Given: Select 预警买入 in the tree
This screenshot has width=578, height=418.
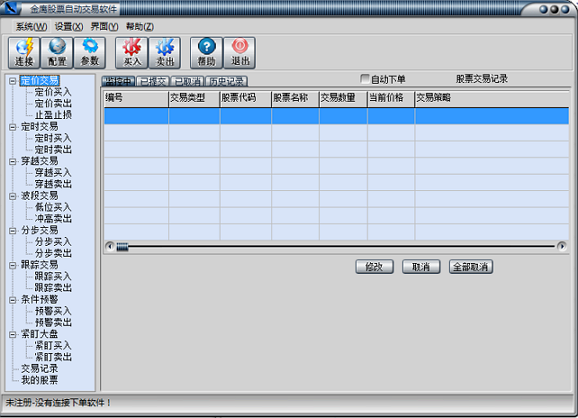Looking at the screenshot, I should coord(53,311).
